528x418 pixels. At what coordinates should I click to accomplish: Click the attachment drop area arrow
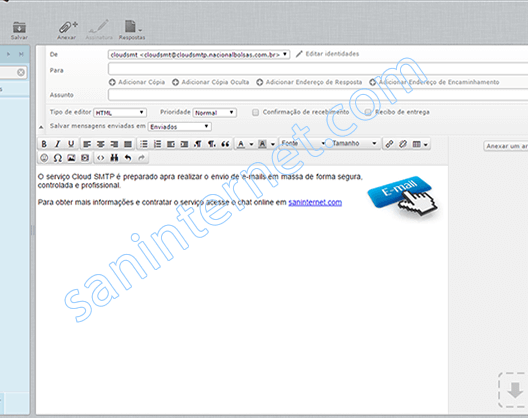click(x=514, y=390)
